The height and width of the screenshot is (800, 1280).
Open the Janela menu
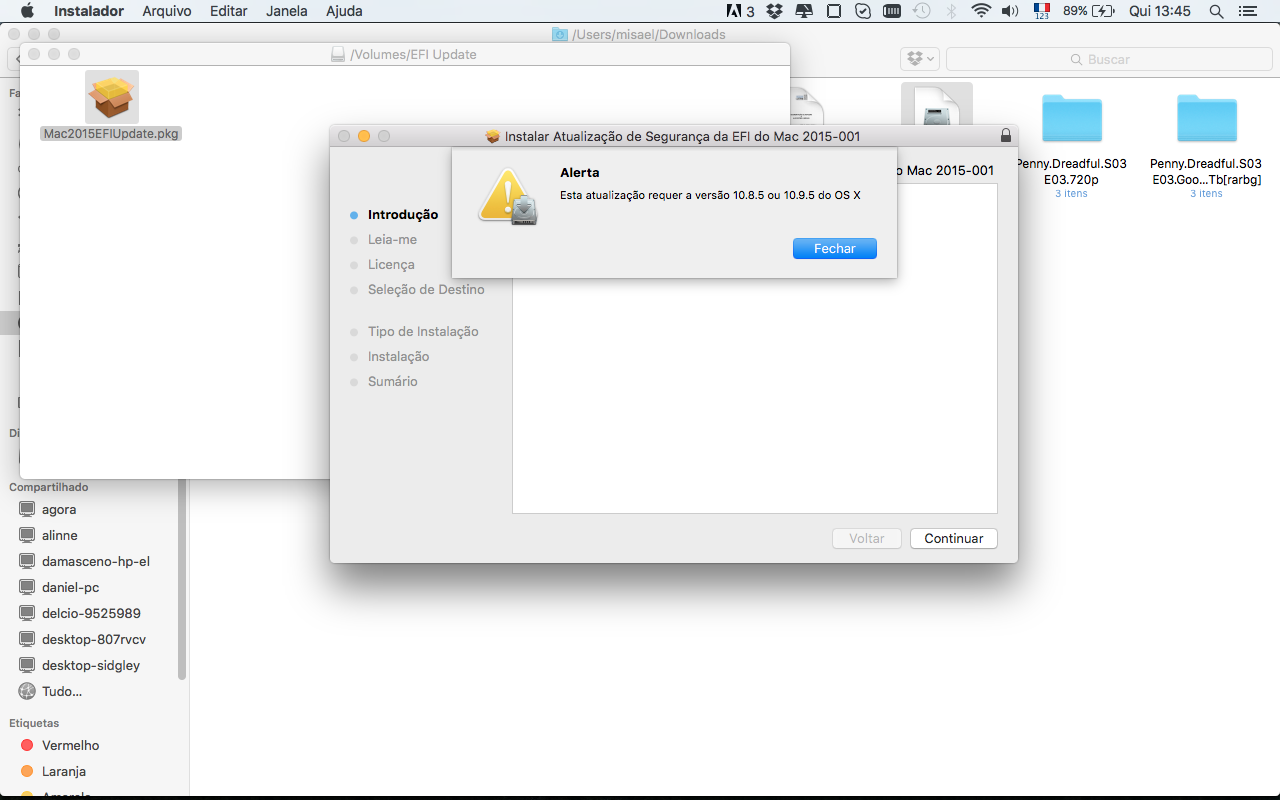point(287,11)
